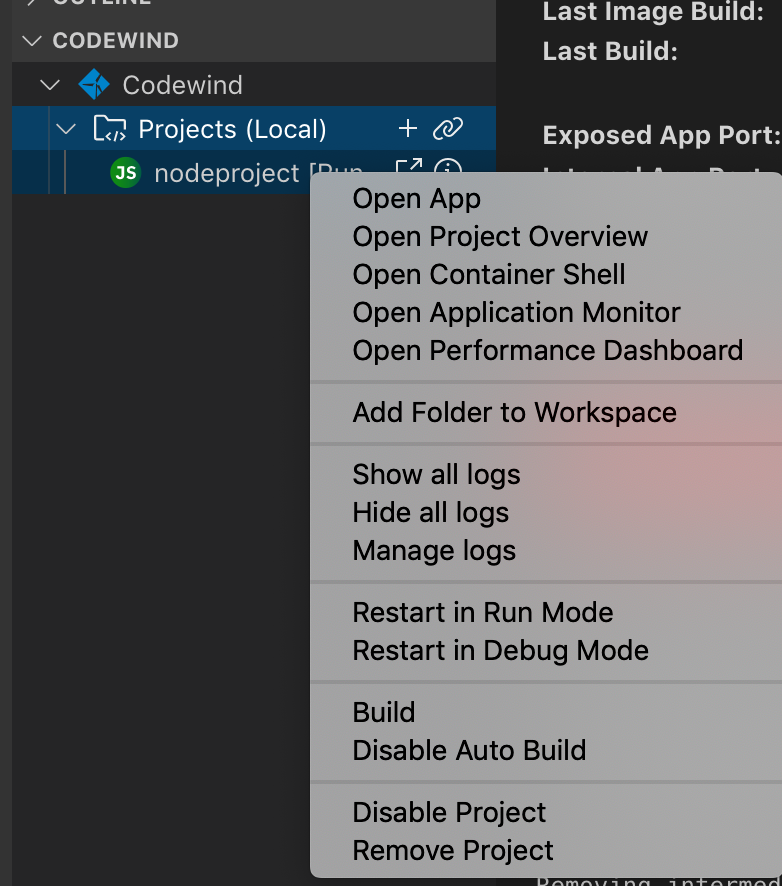The height and width of the screenshot is (886, 782).
Task: Hide all logs for nodeproject
Action: click(x=430, y=512)
